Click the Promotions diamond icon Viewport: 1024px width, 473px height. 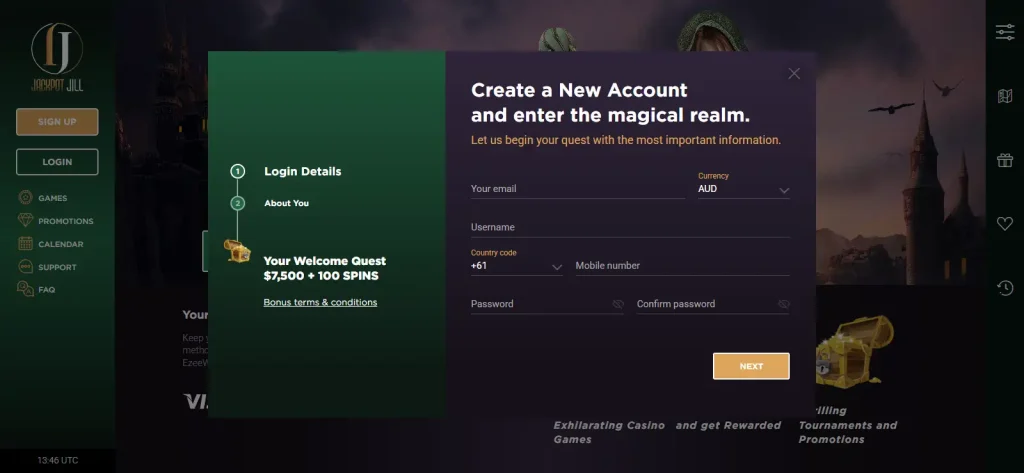[25, 220]
